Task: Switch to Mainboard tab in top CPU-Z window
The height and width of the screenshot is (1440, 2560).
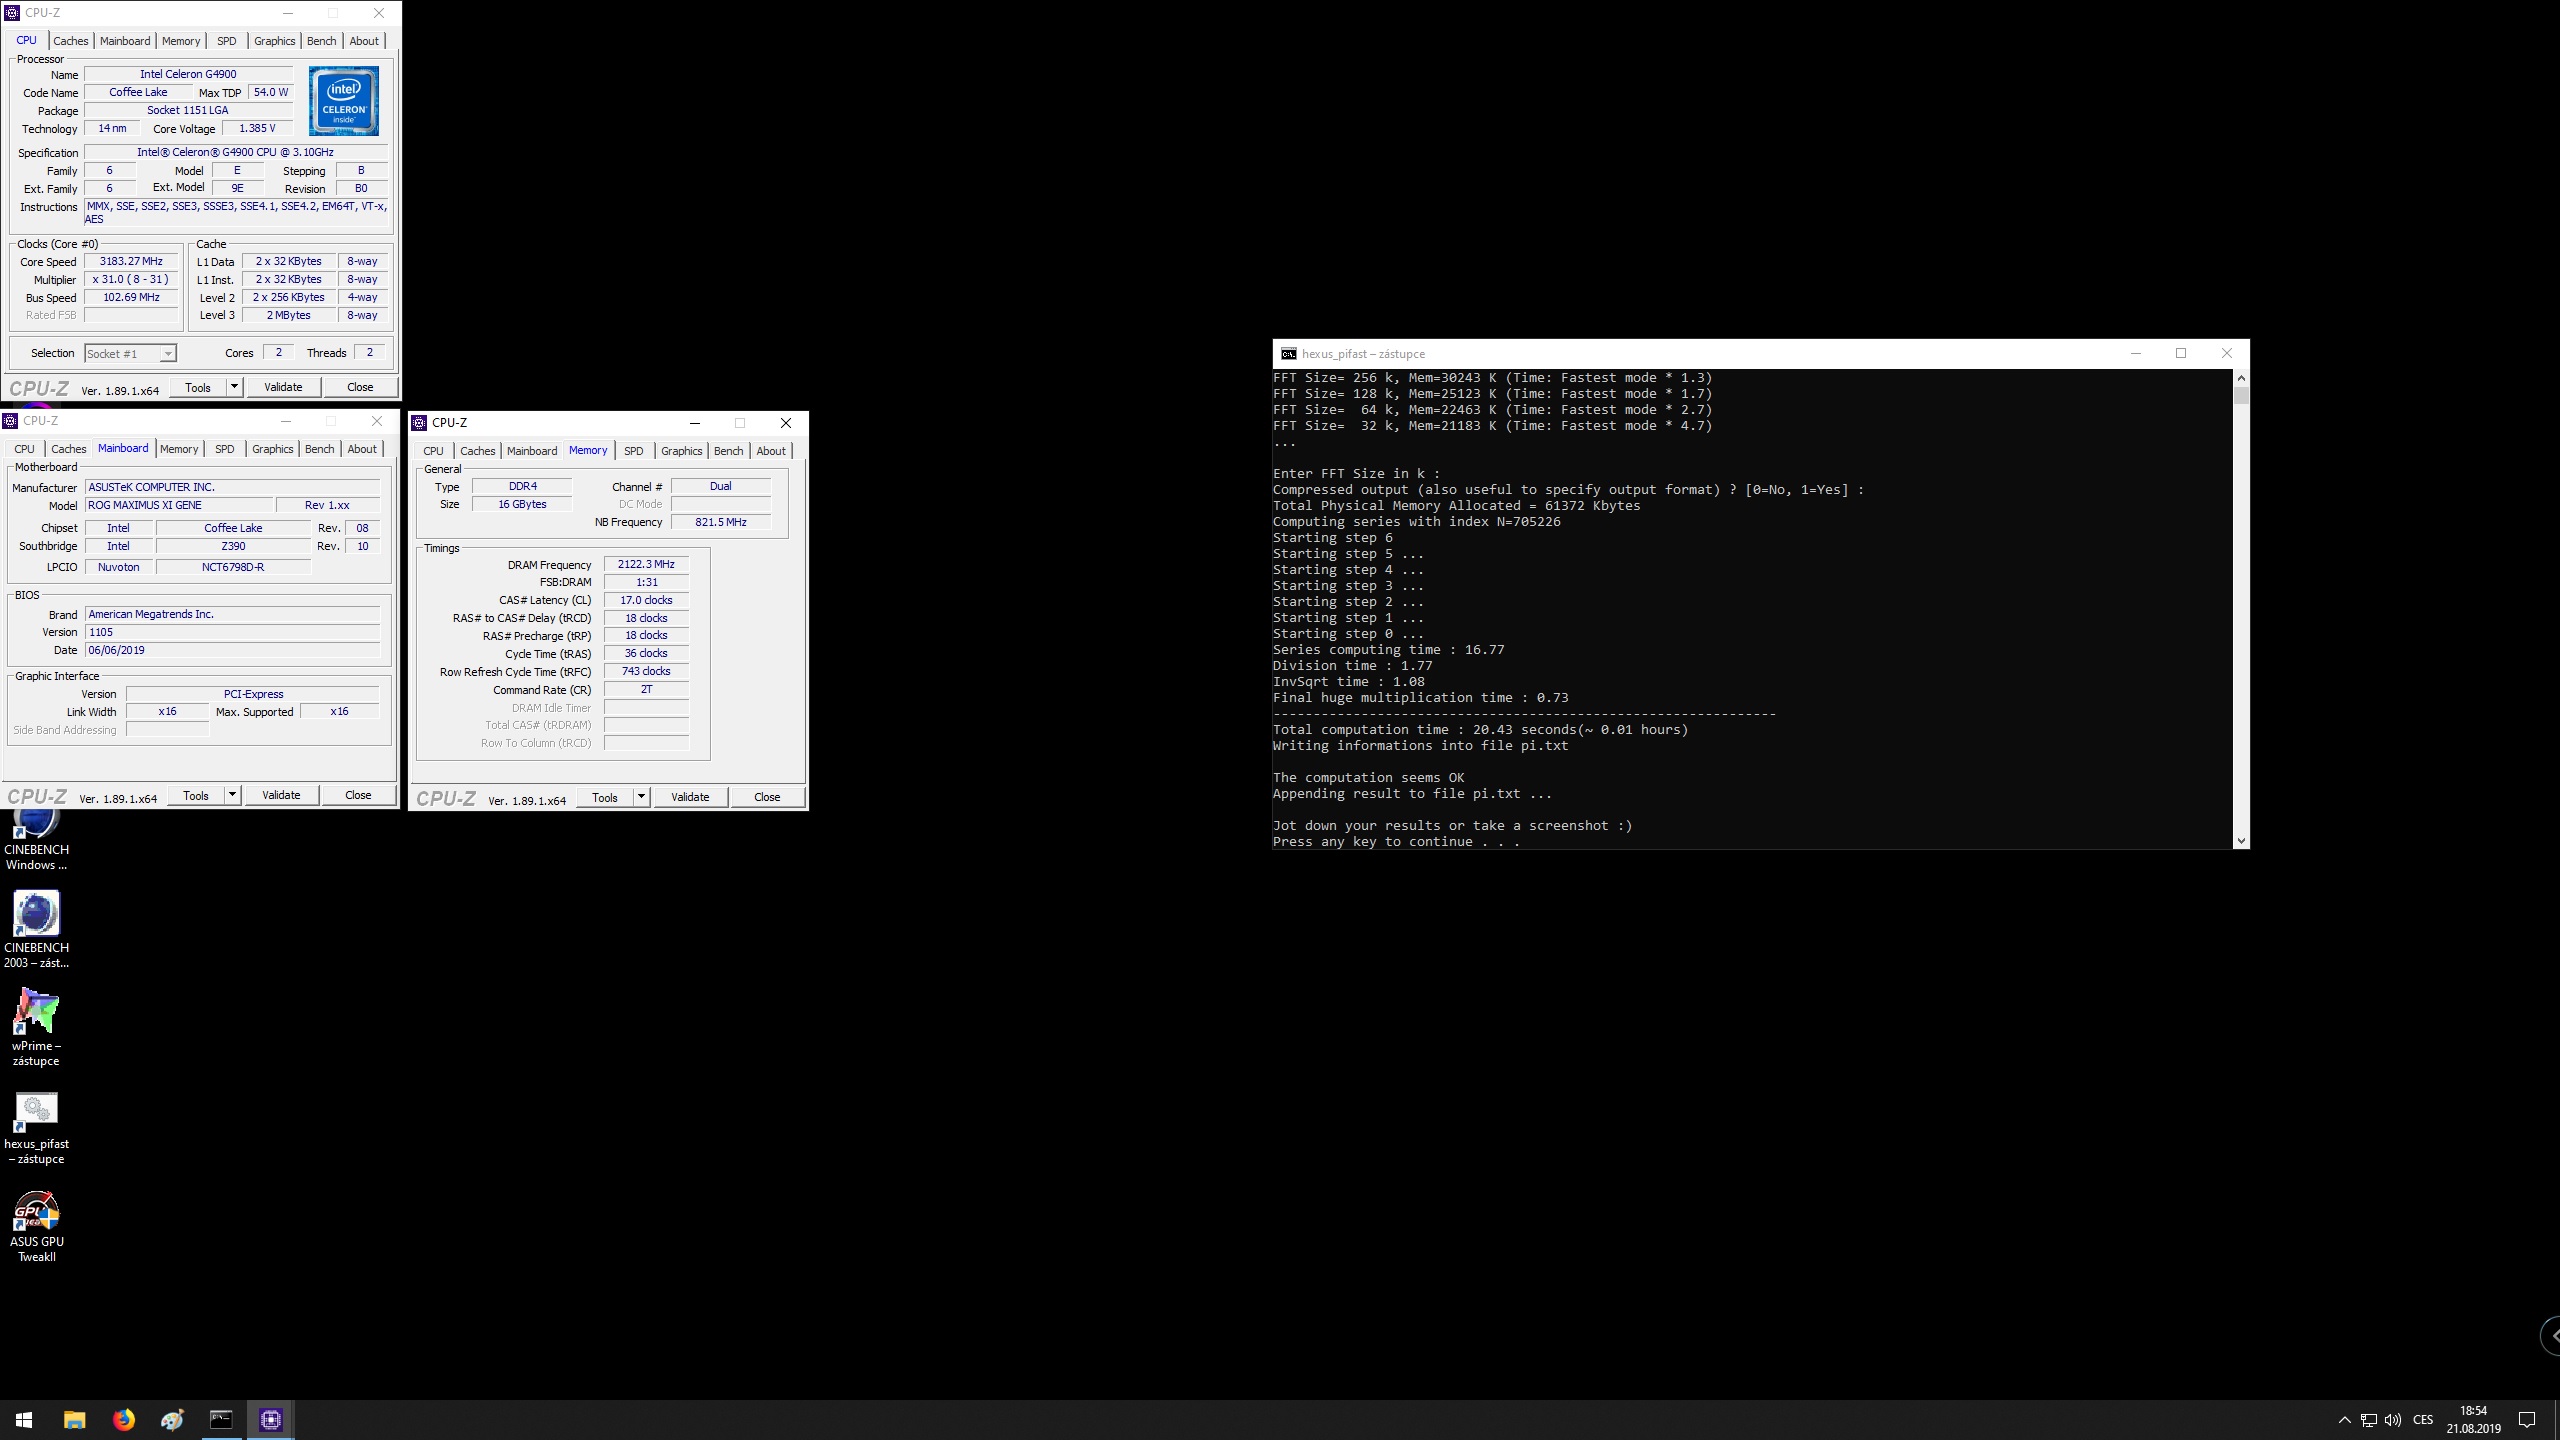Action: click(x=125, y=41)
